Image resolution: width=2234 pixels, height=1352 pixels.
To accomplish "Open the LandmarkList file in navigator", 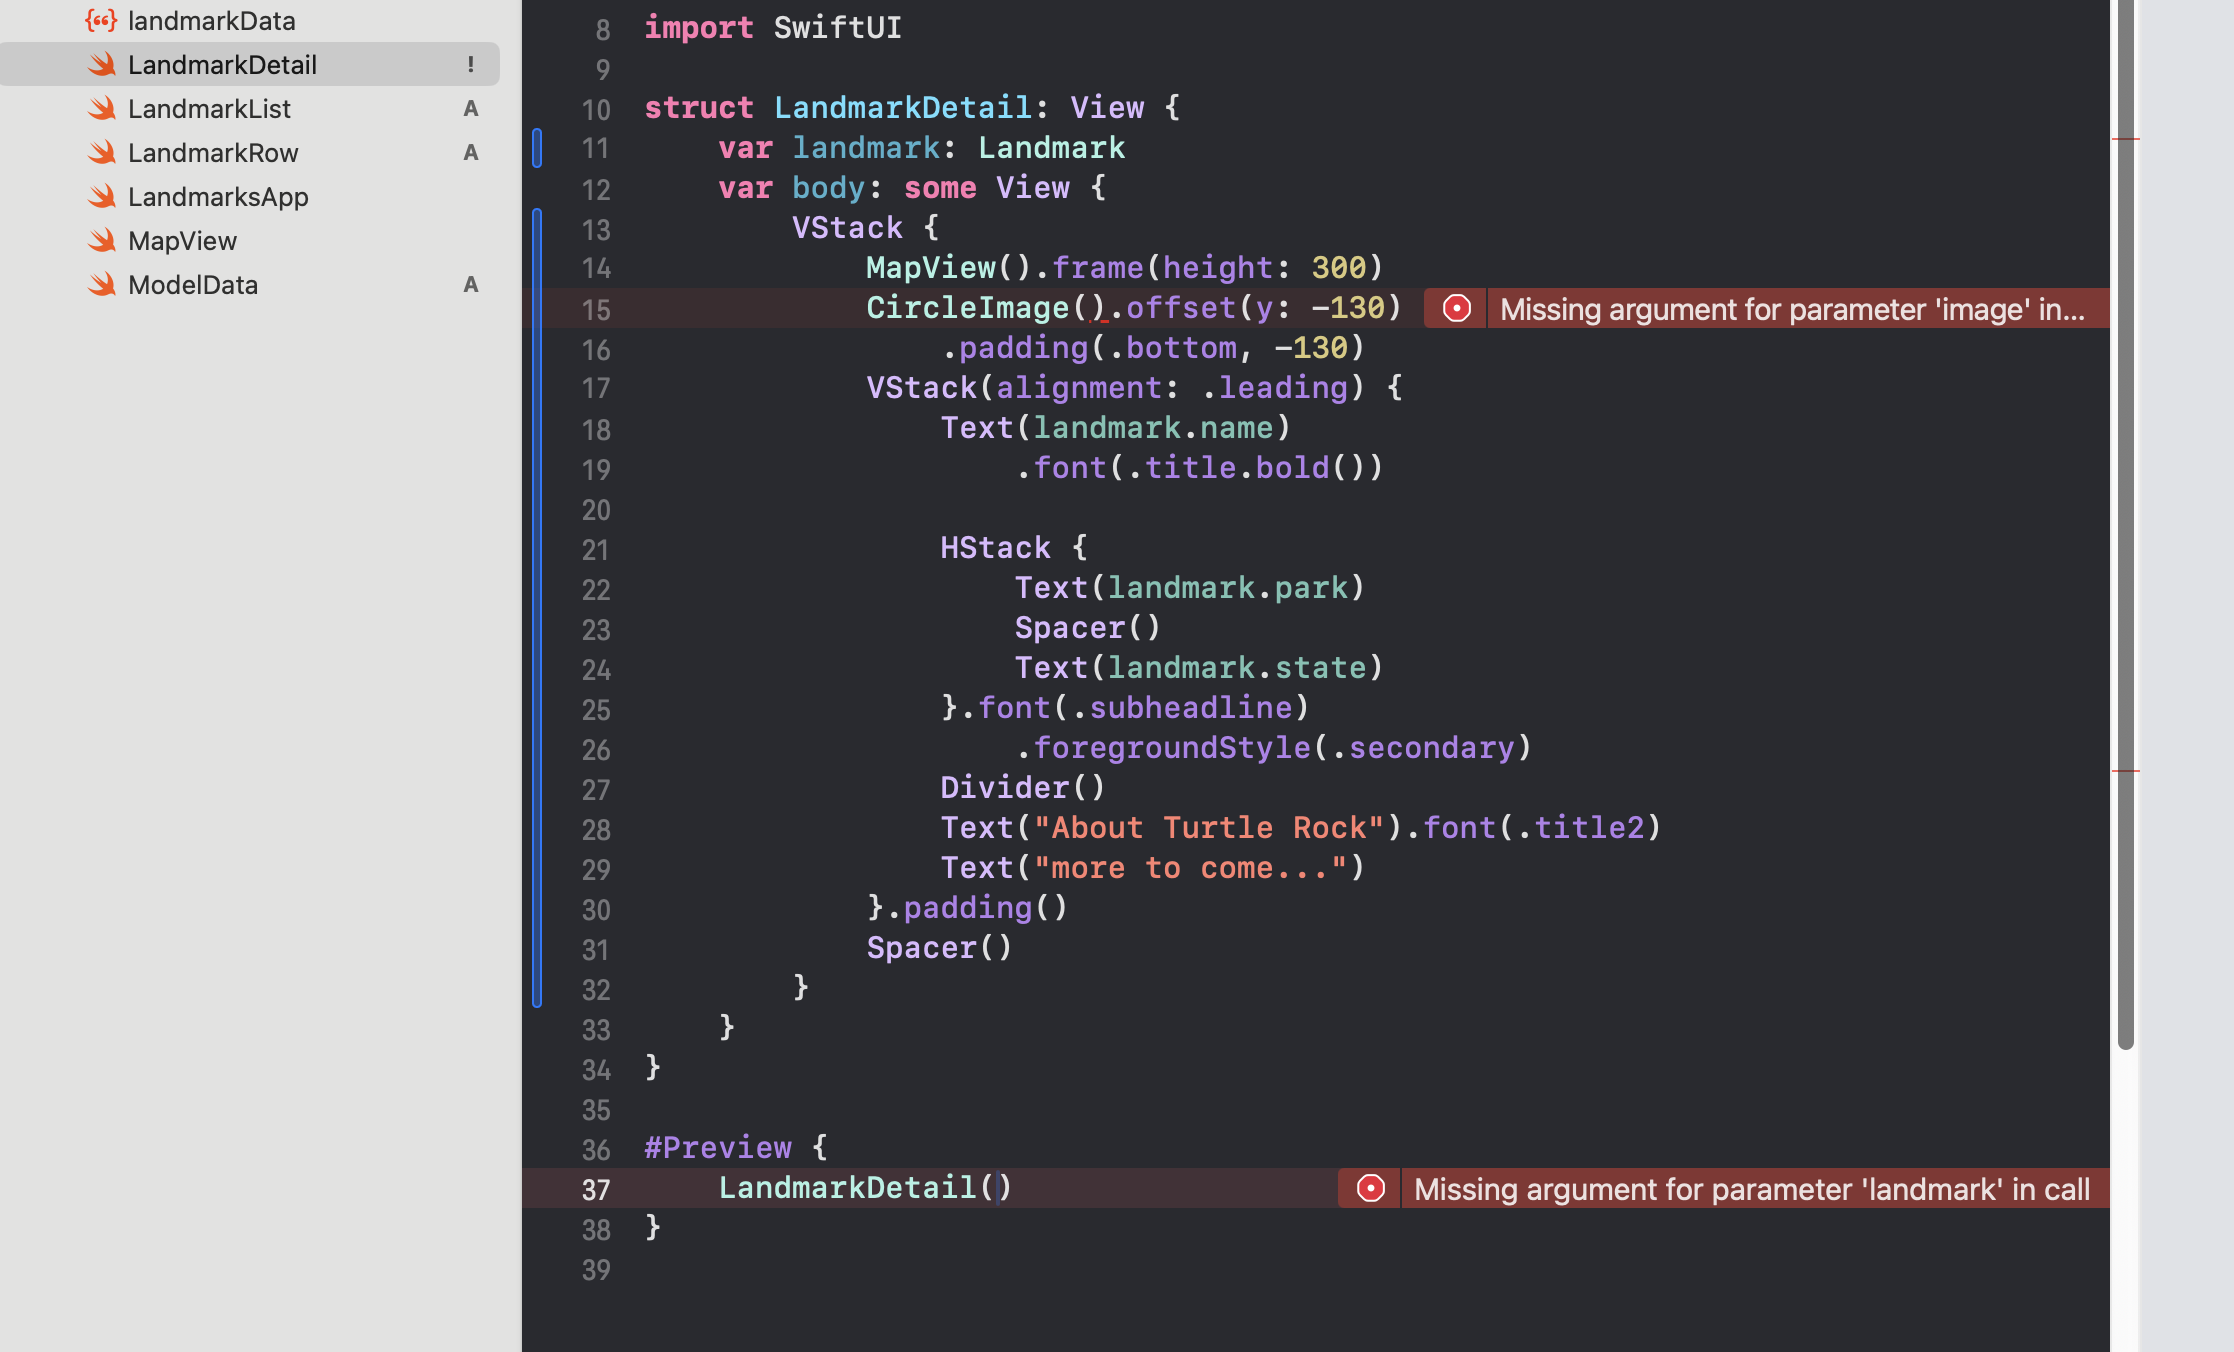I will [209, 109].
